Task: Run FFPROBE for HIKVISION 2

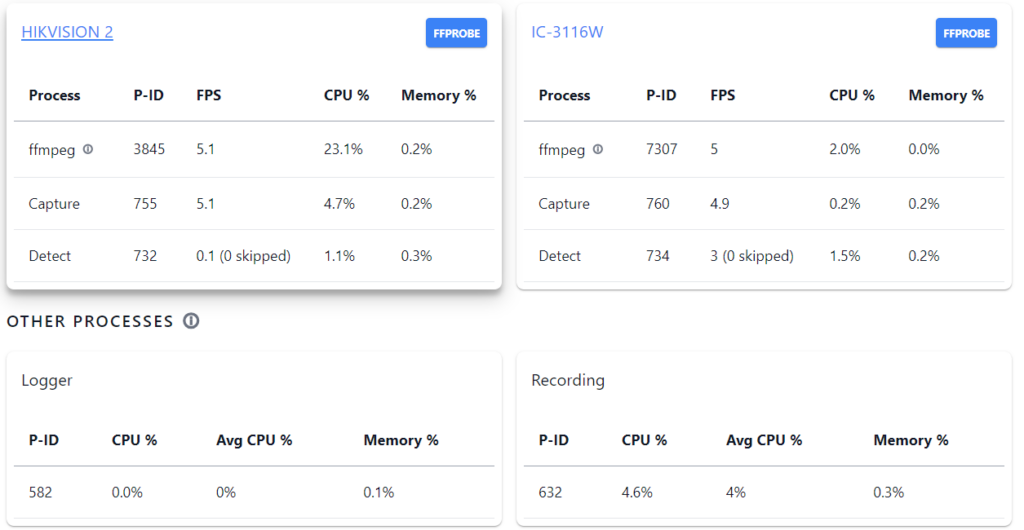Action: pyautogui.click(x=457, y=33)
